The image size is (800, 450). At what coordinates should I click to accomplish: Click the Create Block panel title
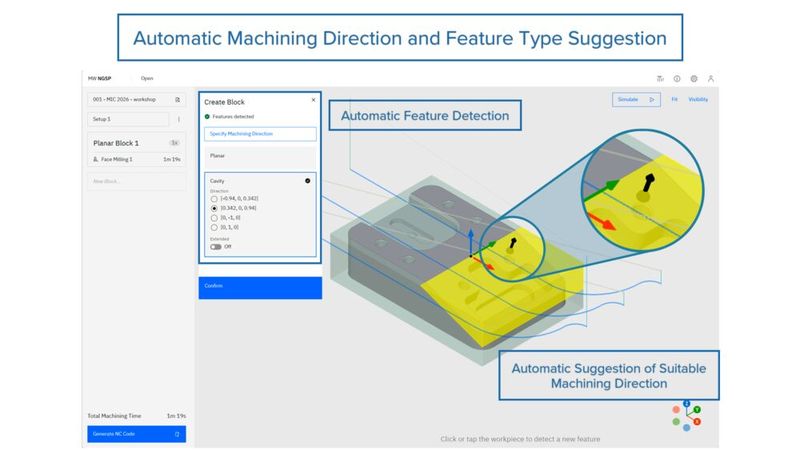tap(224, 102)
